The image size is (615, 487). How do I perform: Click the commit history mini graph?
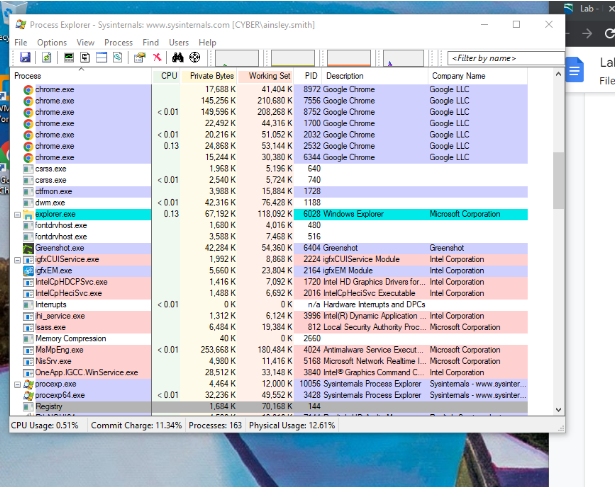click(293, 58)
